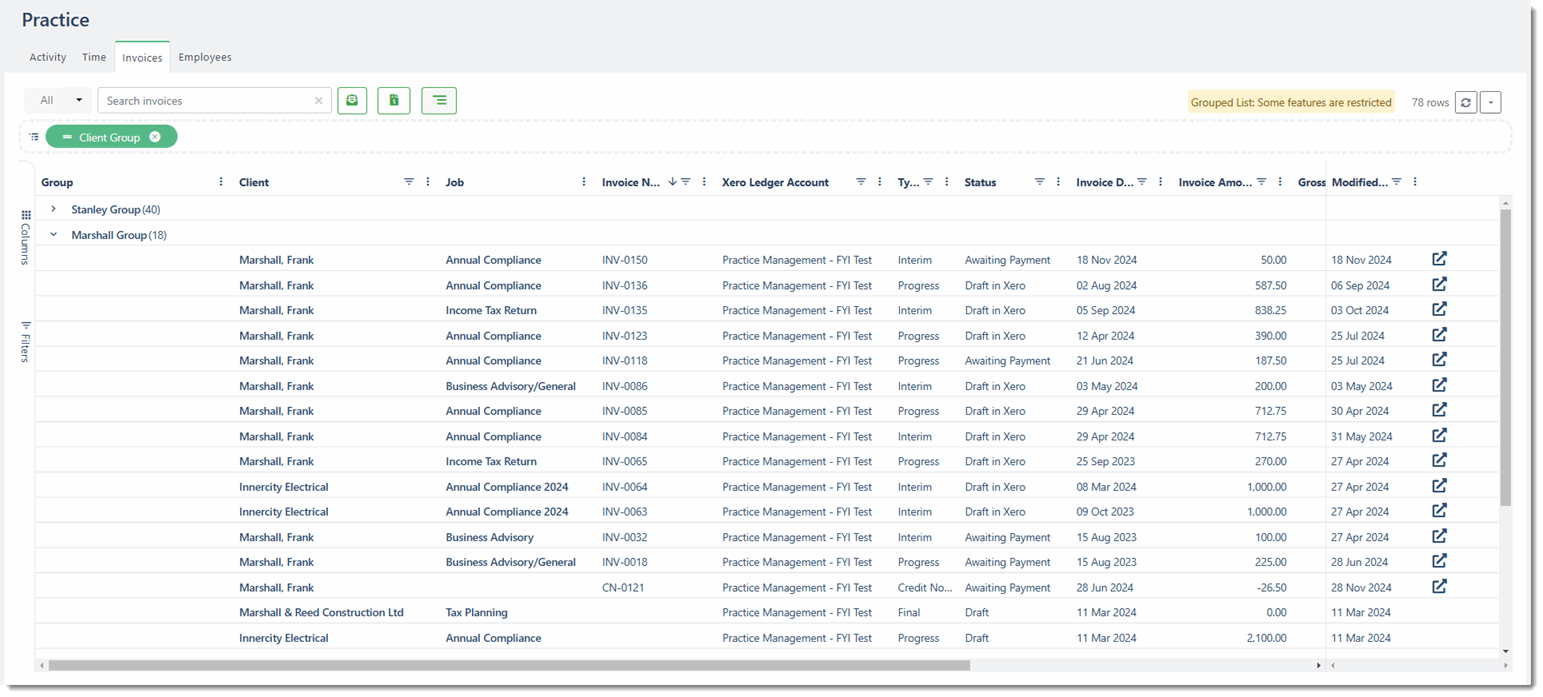The height and width of the screenshot is (697, 1543).
Task: Switch to the Activity tab
Action: [x=48, y=57]
